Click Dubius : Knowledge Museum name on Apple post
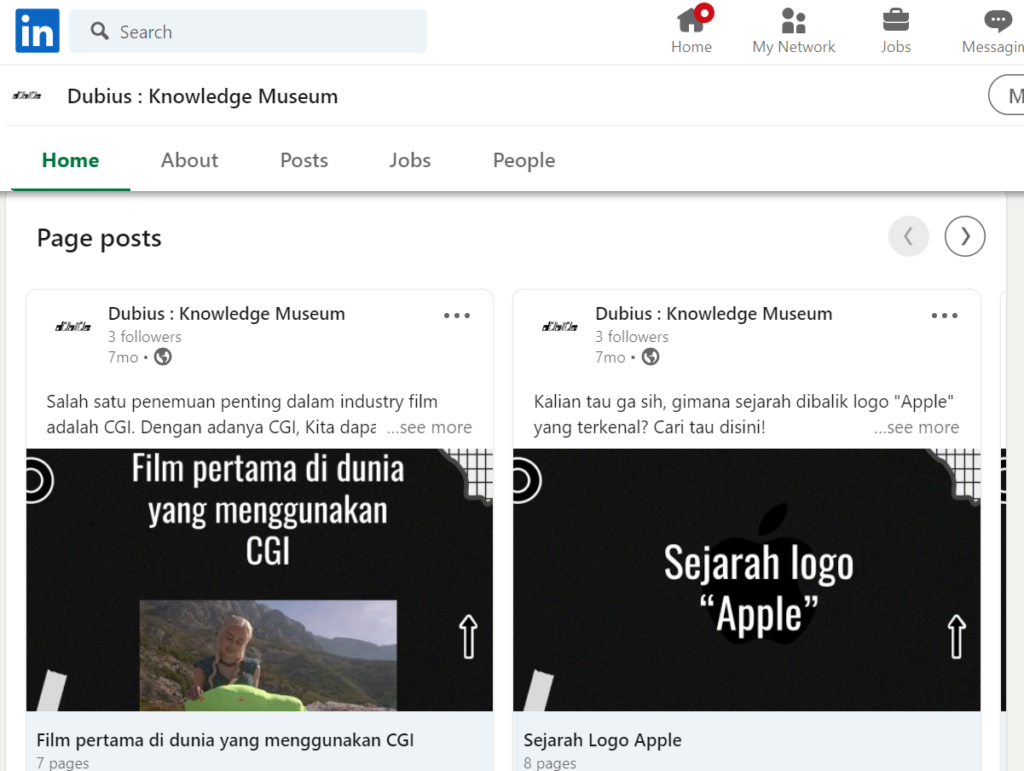Viewport: 1024px width, 771px height. click(713, 314)
